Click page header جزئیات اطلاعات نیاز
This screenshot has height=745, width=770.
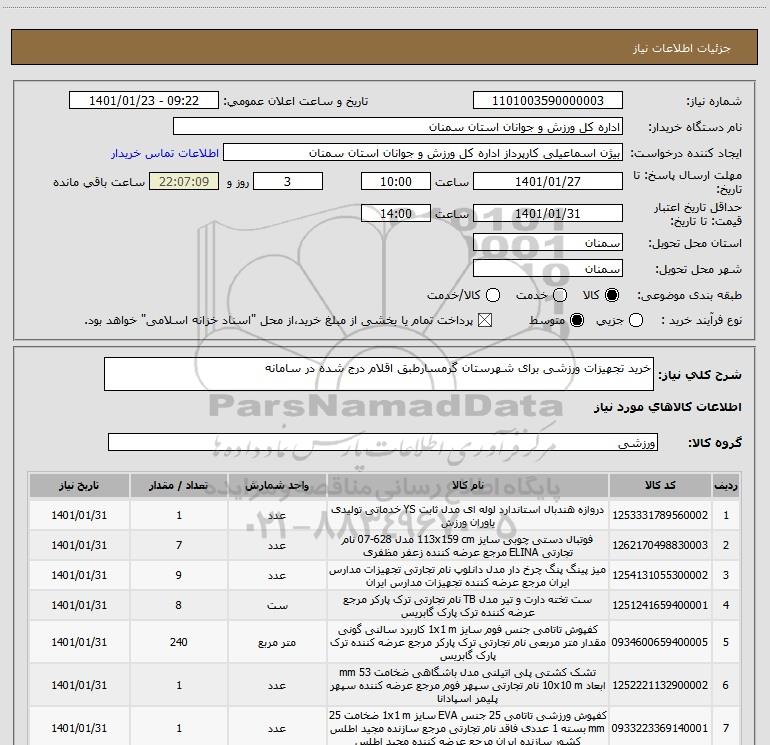681,48
